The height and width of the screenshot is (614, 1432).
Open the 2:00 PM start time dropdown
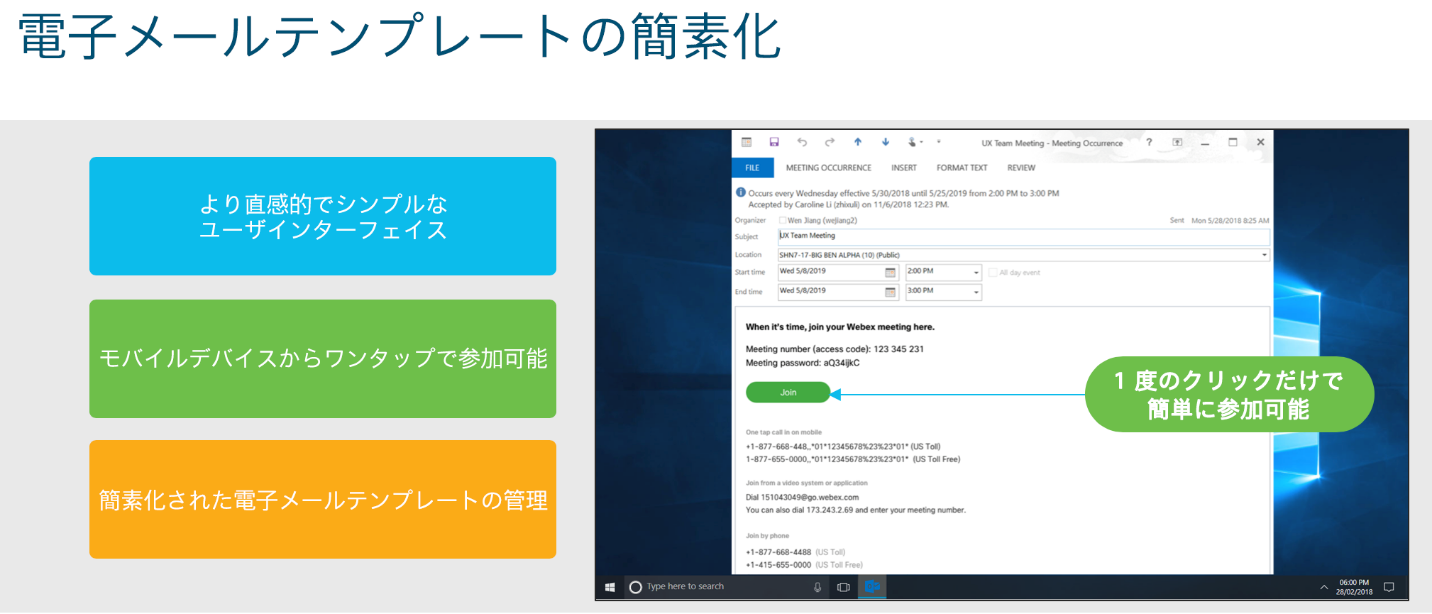point(976,272)
